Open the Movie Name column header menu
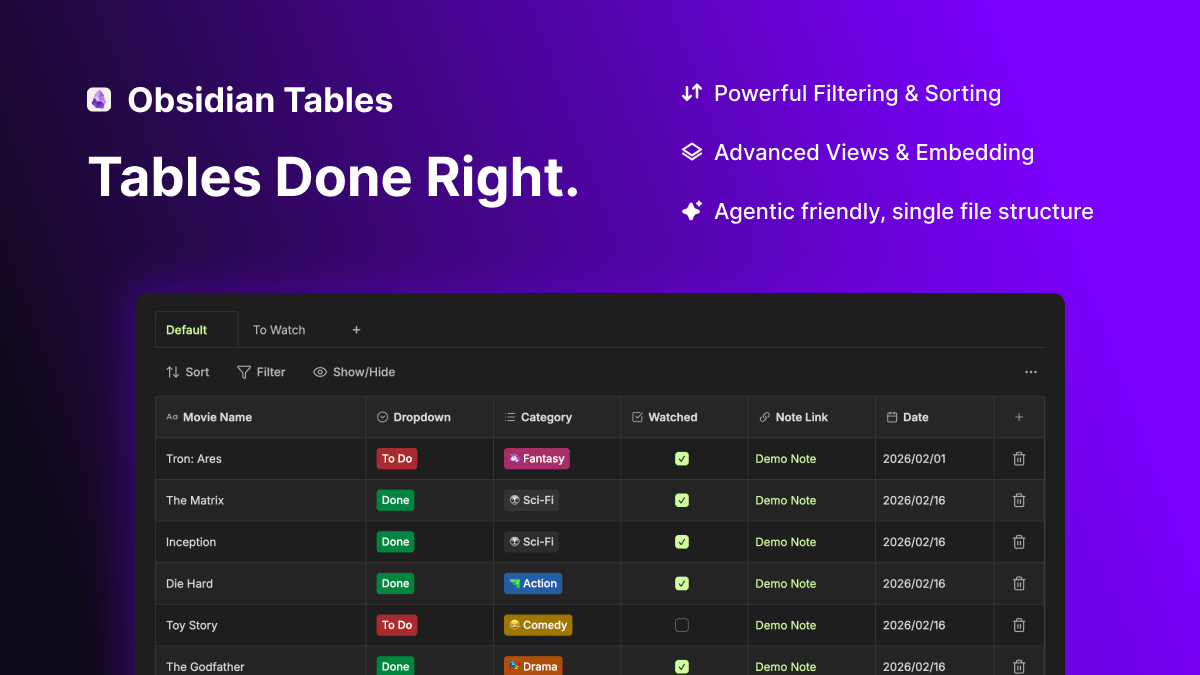Screen dimensions: 1200x675 point(261,417)
